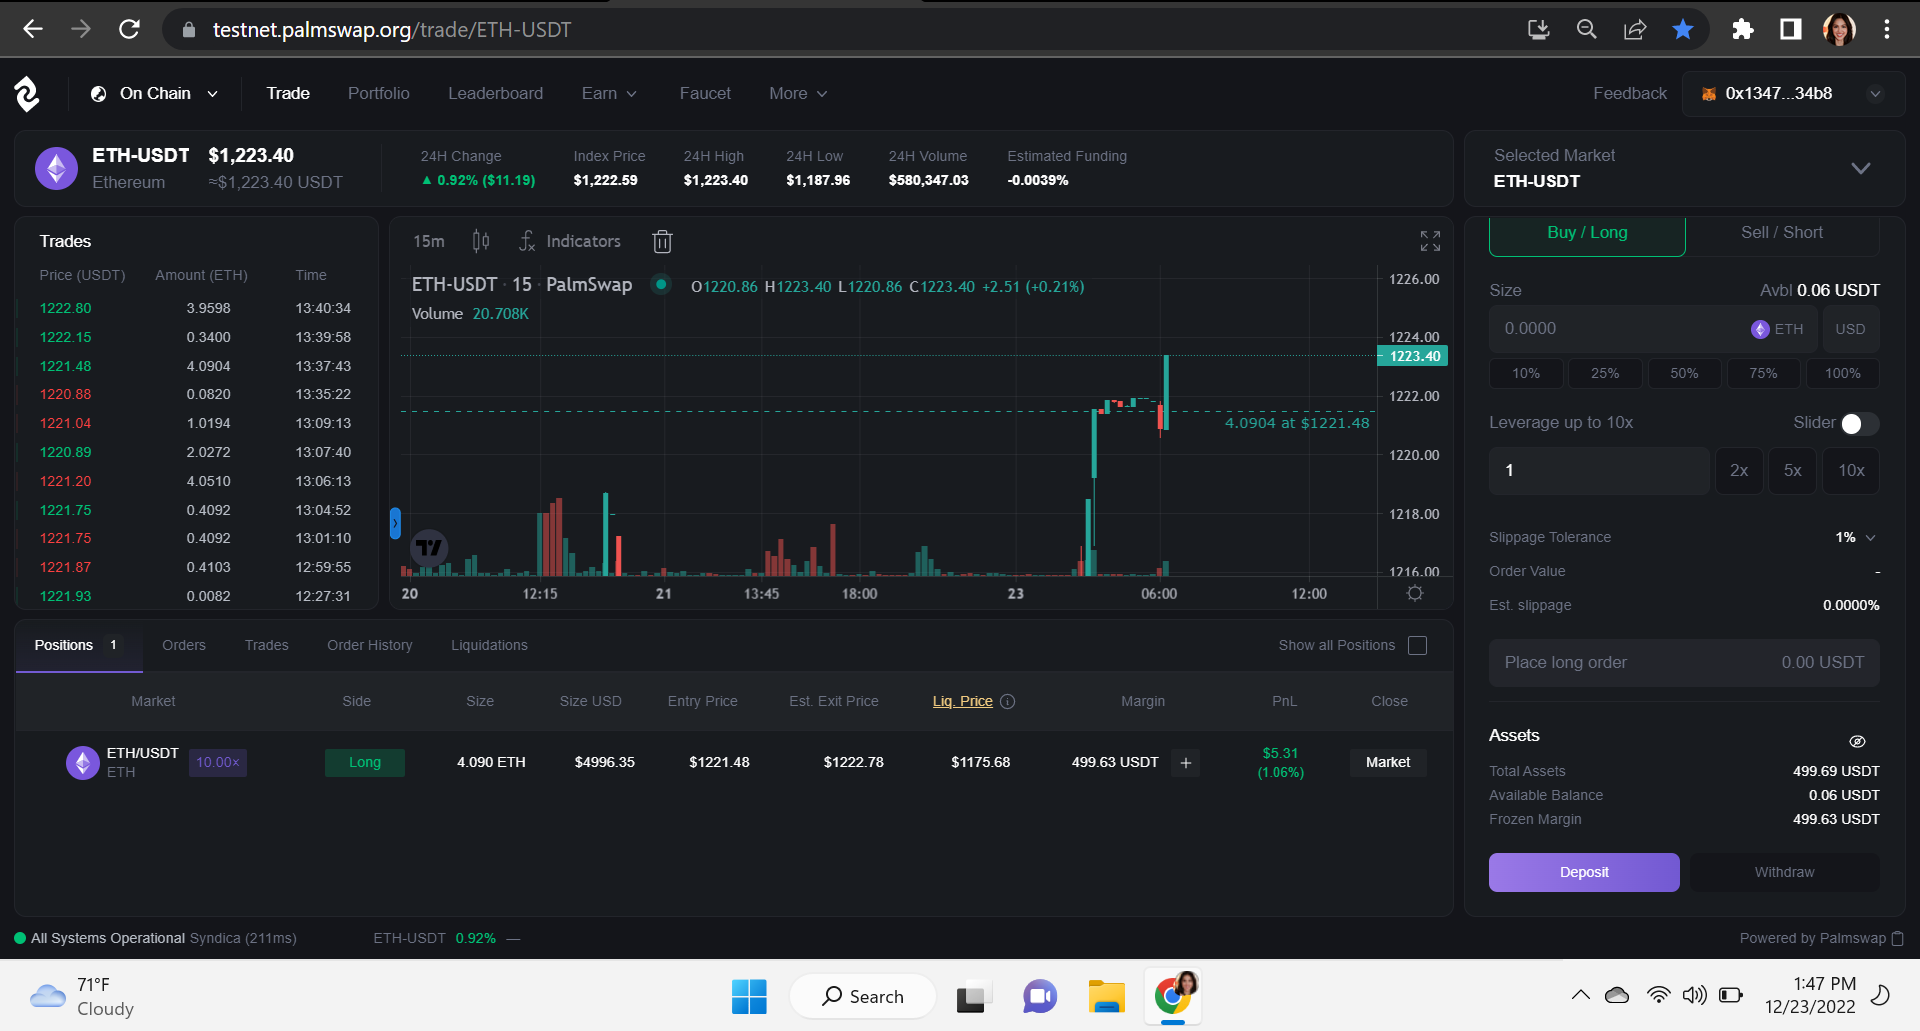
Task: Open the Indicators function icon
Action: [527, 241]
